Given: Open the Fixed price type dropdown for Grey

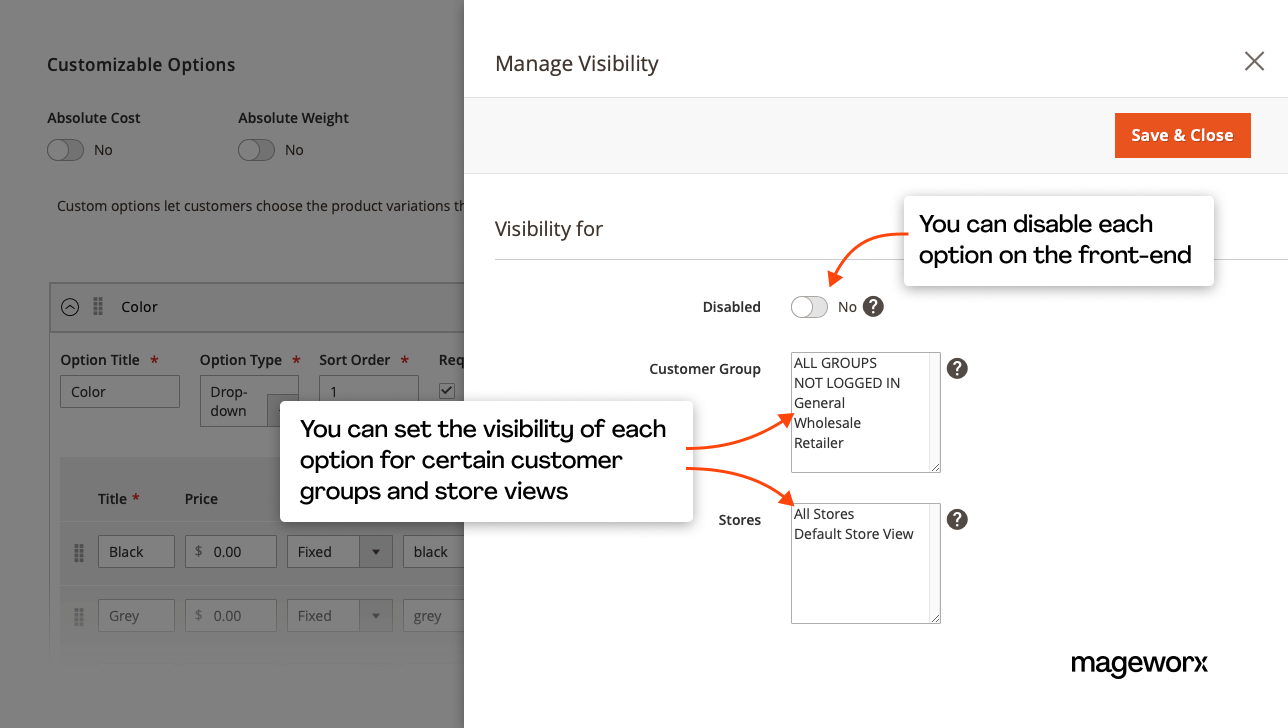Looking at the screenshot, I should [377, 615].
